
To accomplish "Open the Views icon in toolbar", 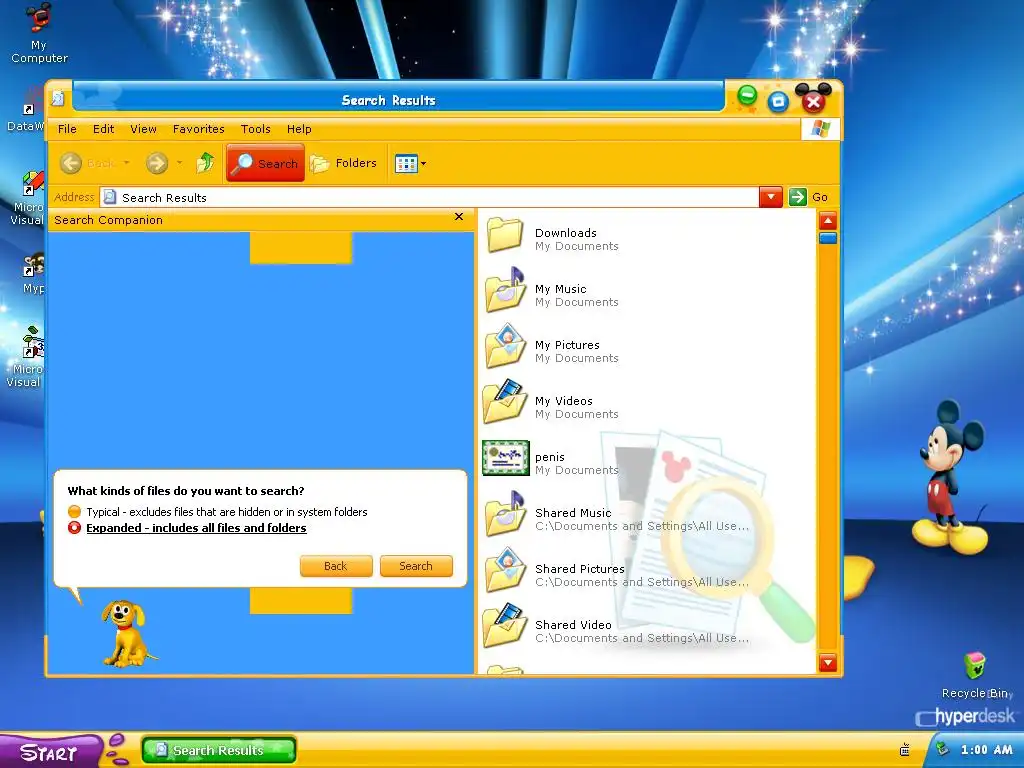I will [406, 163].
